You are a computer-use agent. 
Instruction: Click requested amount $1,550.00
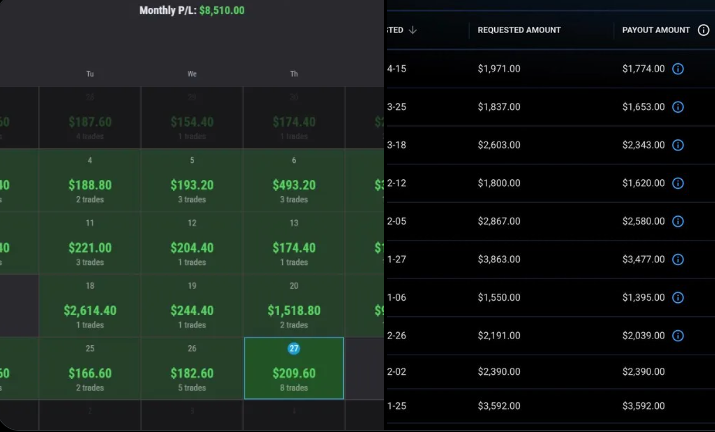[499, 297]
